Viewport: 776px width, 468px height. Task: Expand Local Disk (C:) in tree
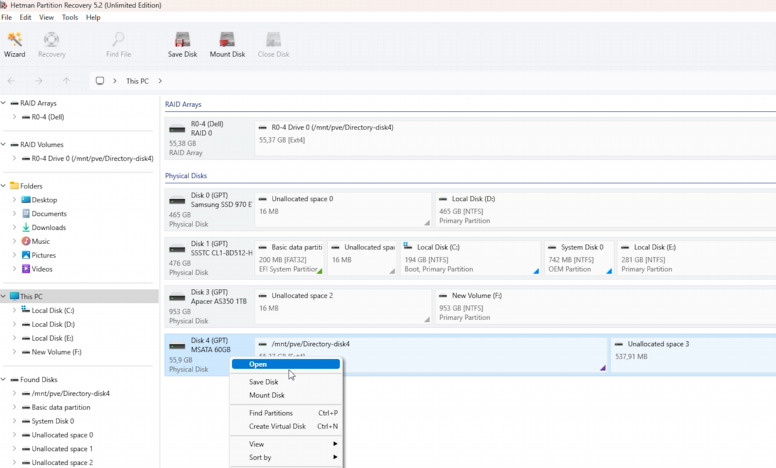point(14,310)
